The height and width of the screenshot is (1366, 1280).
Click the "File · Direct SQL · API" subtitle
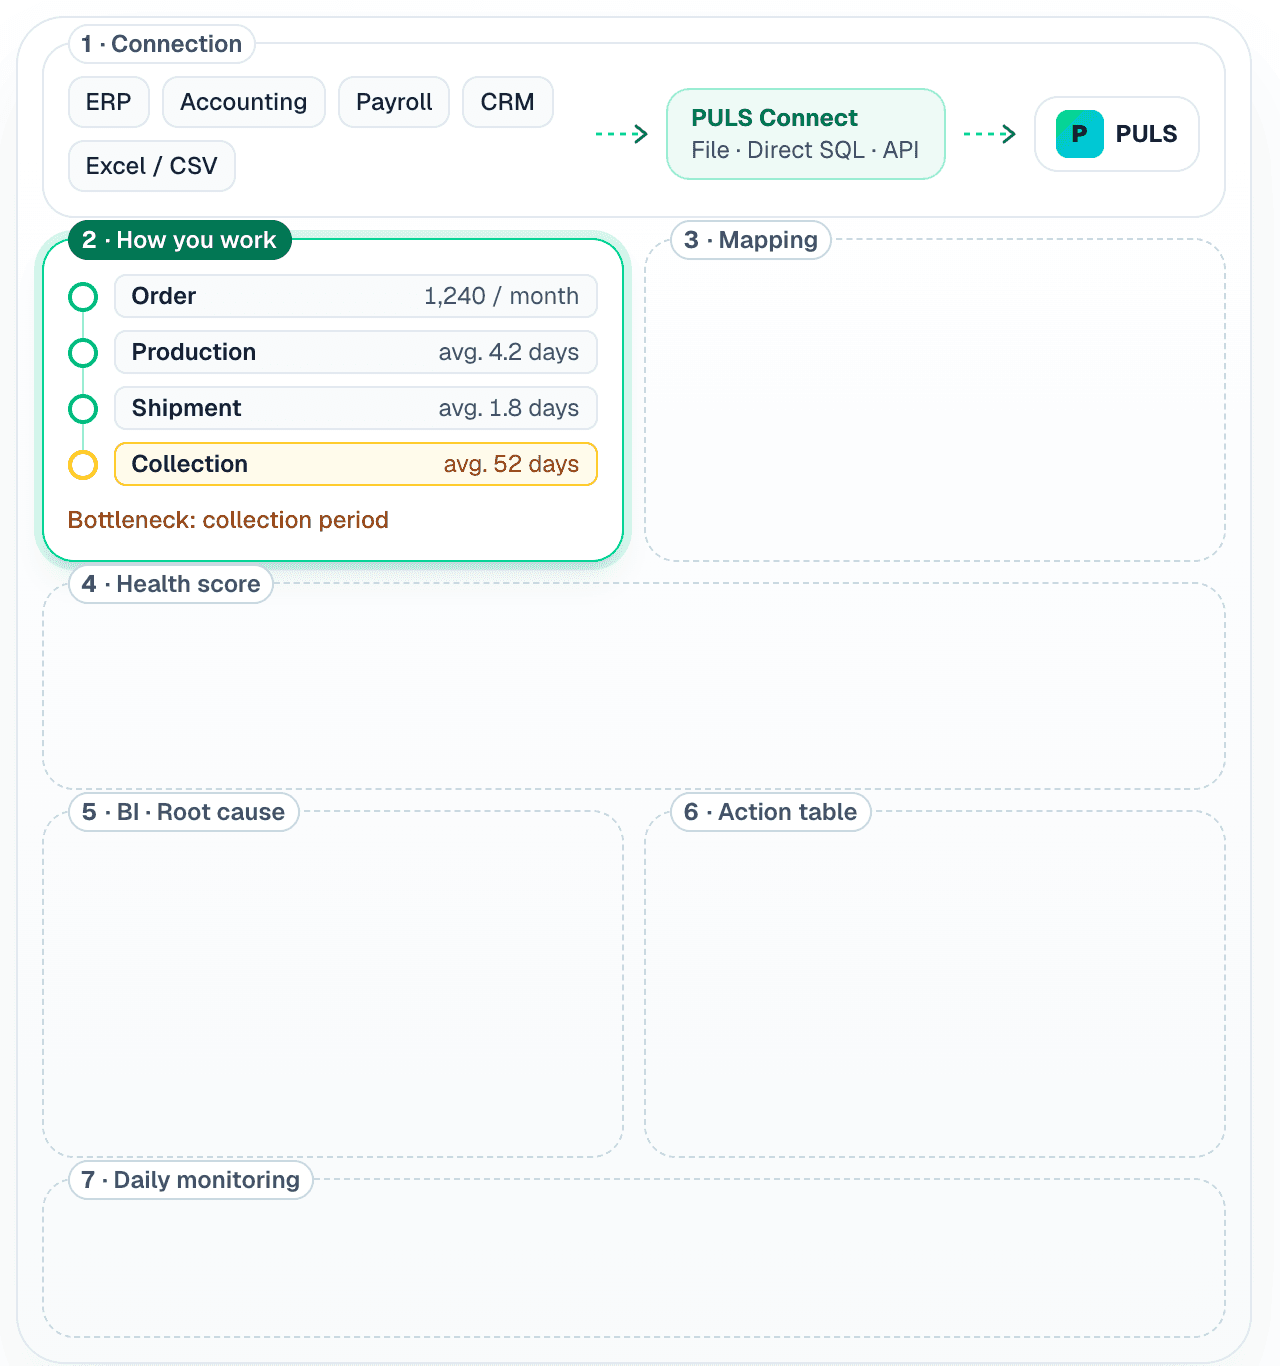(805, 150)
